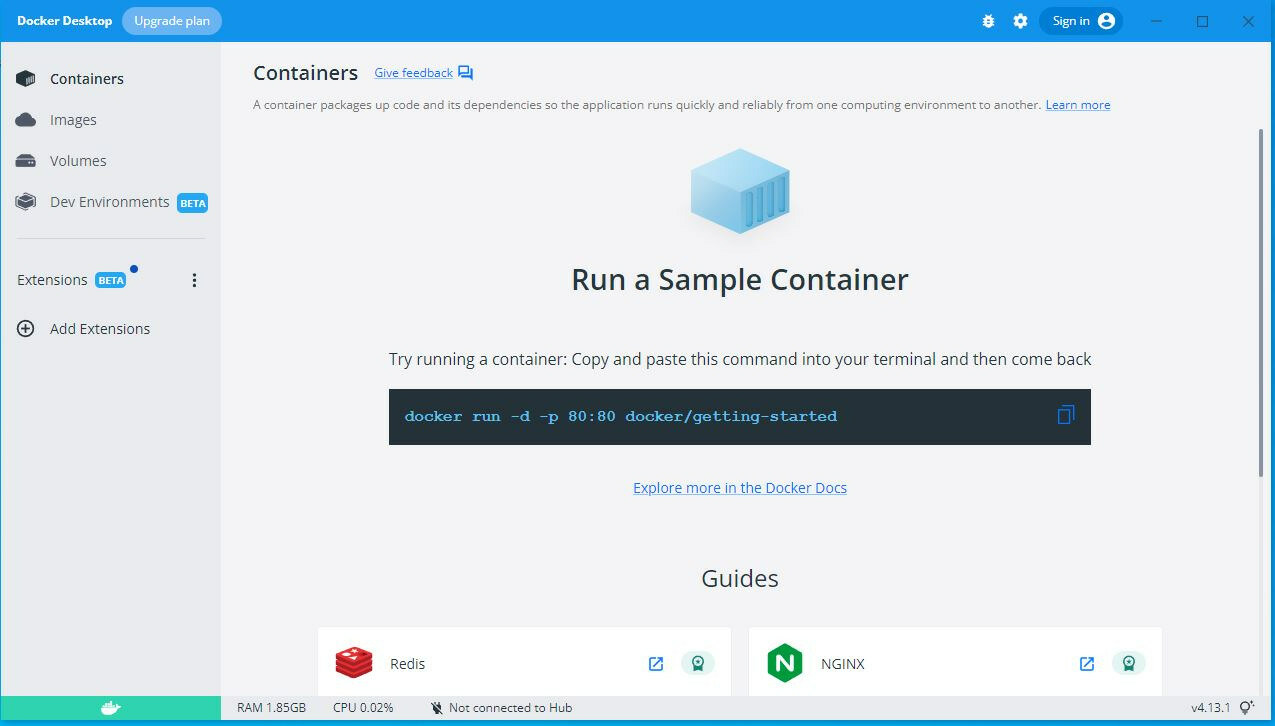Open the Learn more link
The width and height of the screenshot is (1275, 726).
pos(1078,105)
